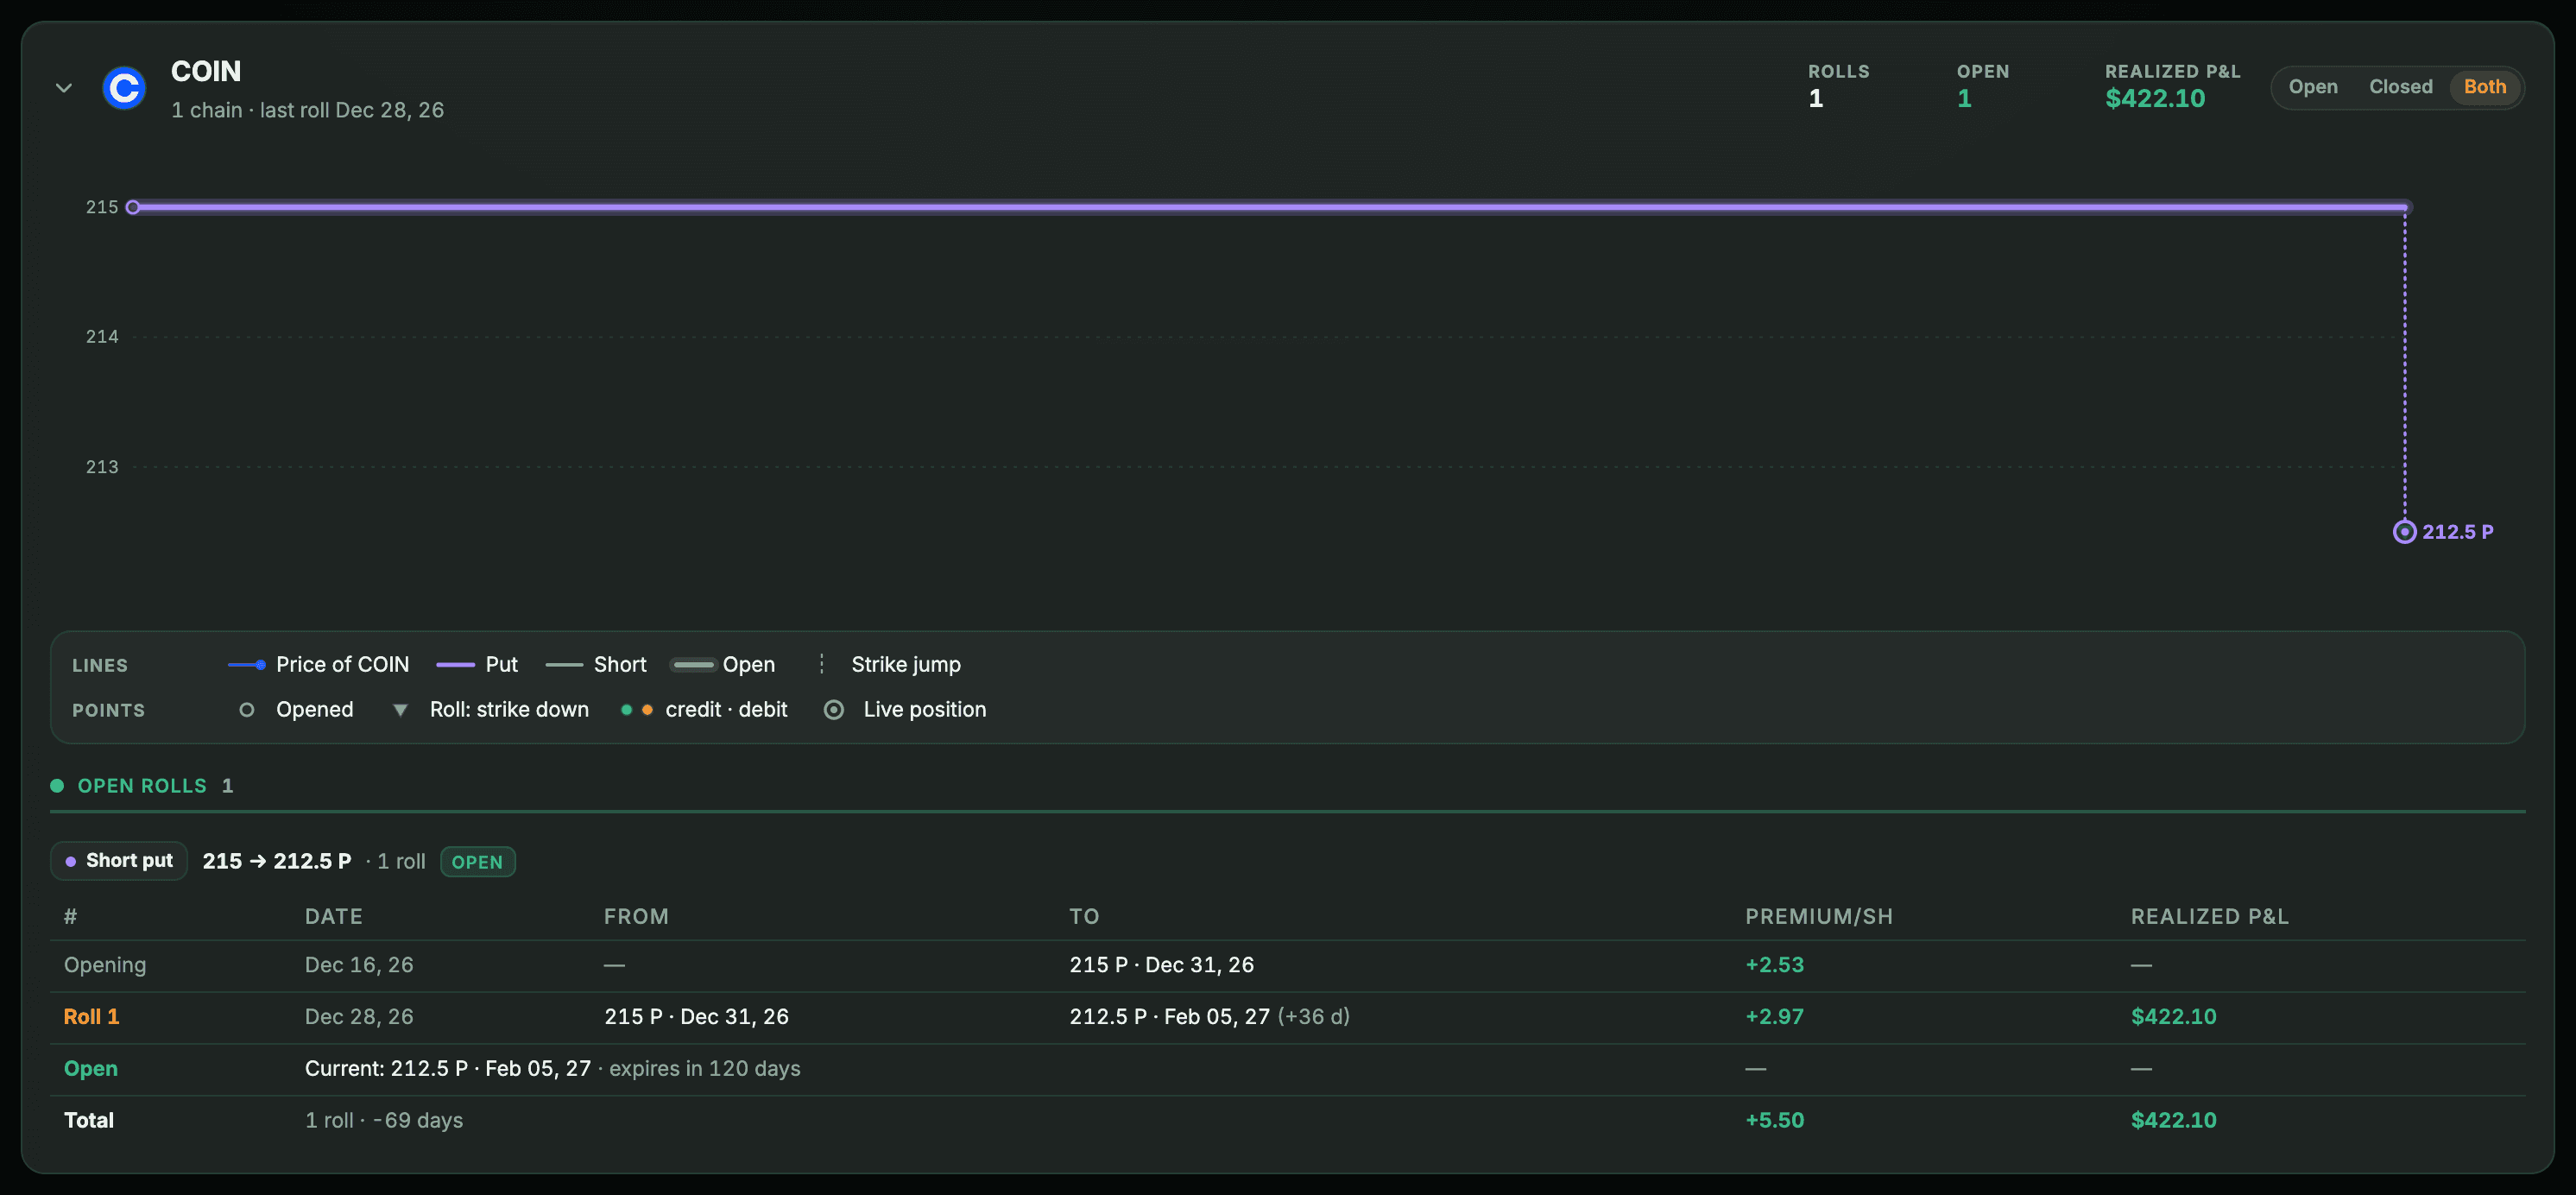Click the PREMIUM/SH column header

coord(1819,917)
